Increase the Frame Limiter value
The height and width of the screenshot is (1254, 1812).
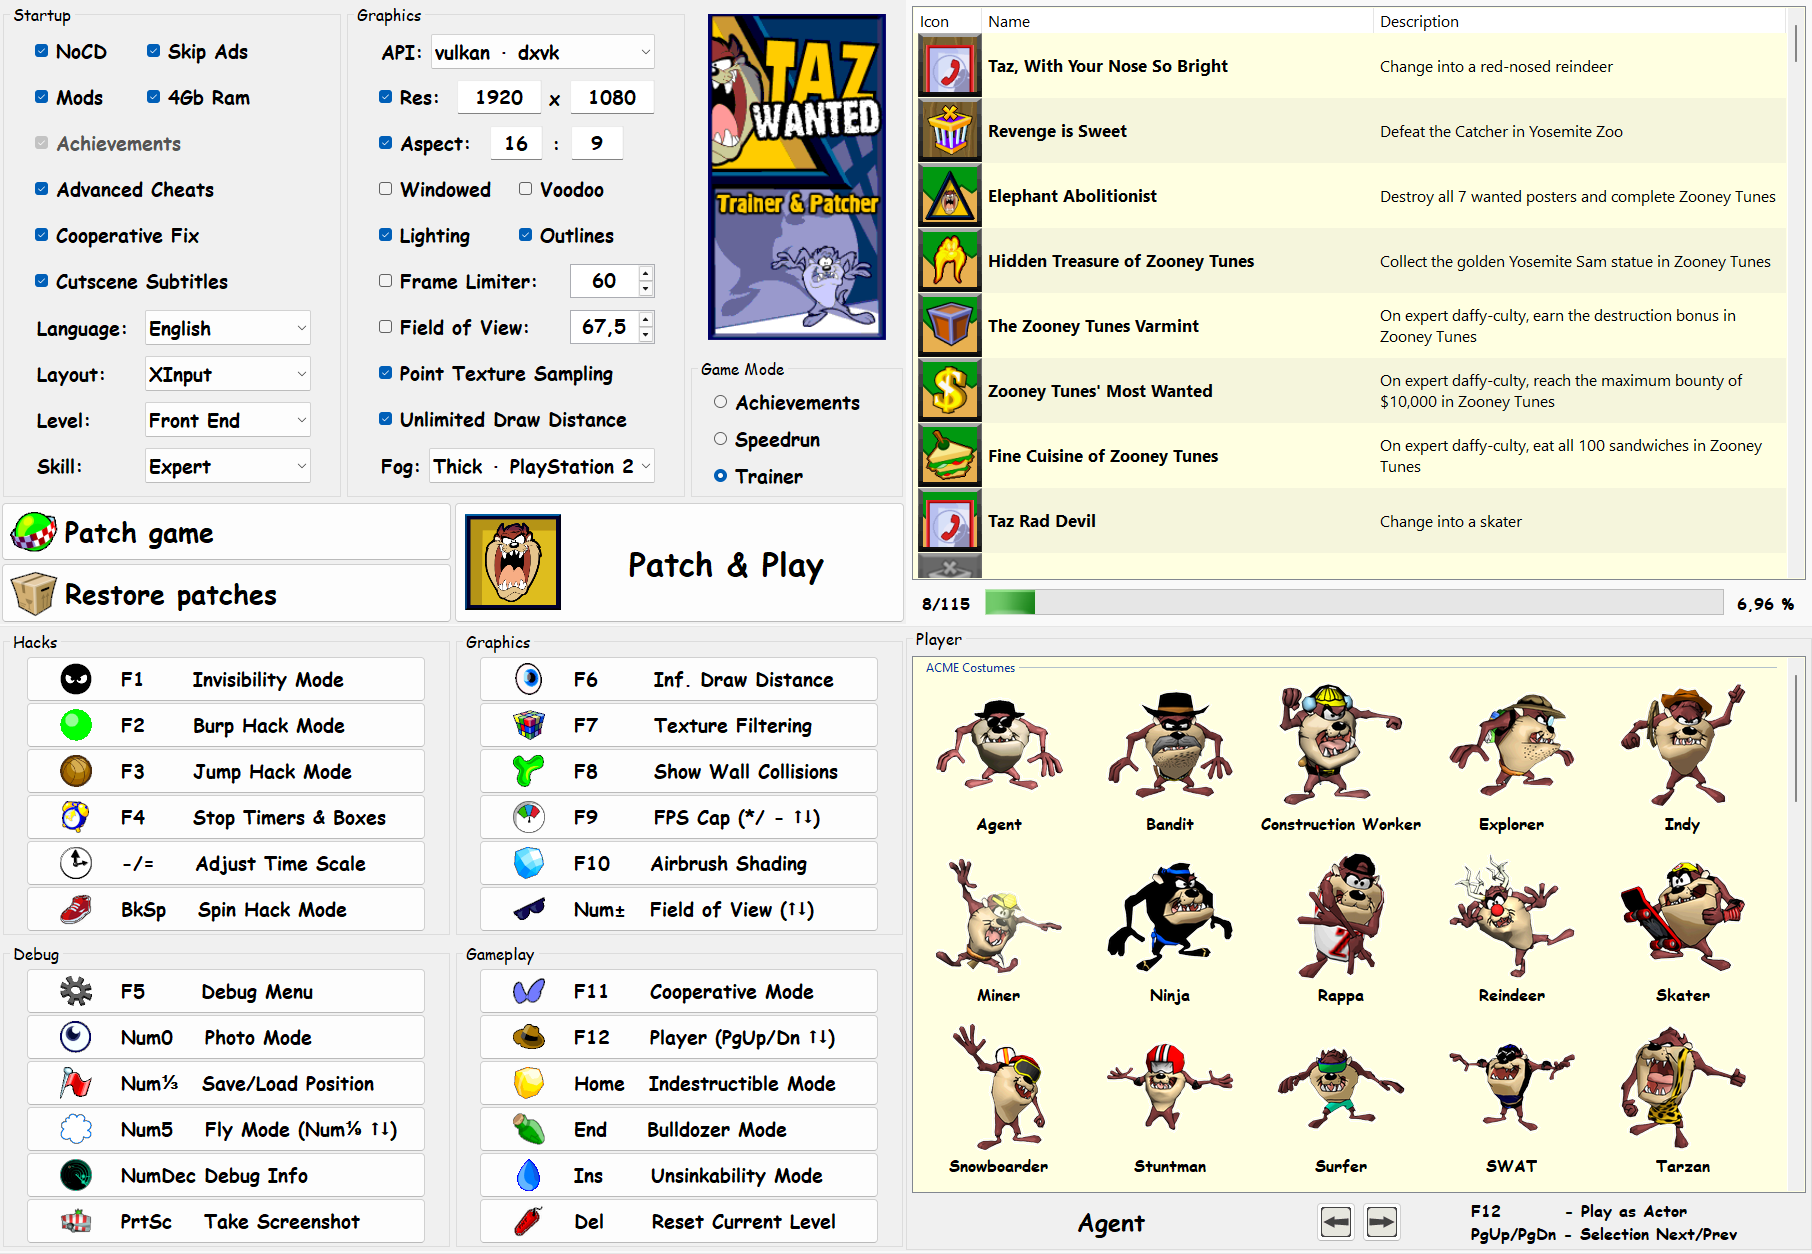click(646, 273)
